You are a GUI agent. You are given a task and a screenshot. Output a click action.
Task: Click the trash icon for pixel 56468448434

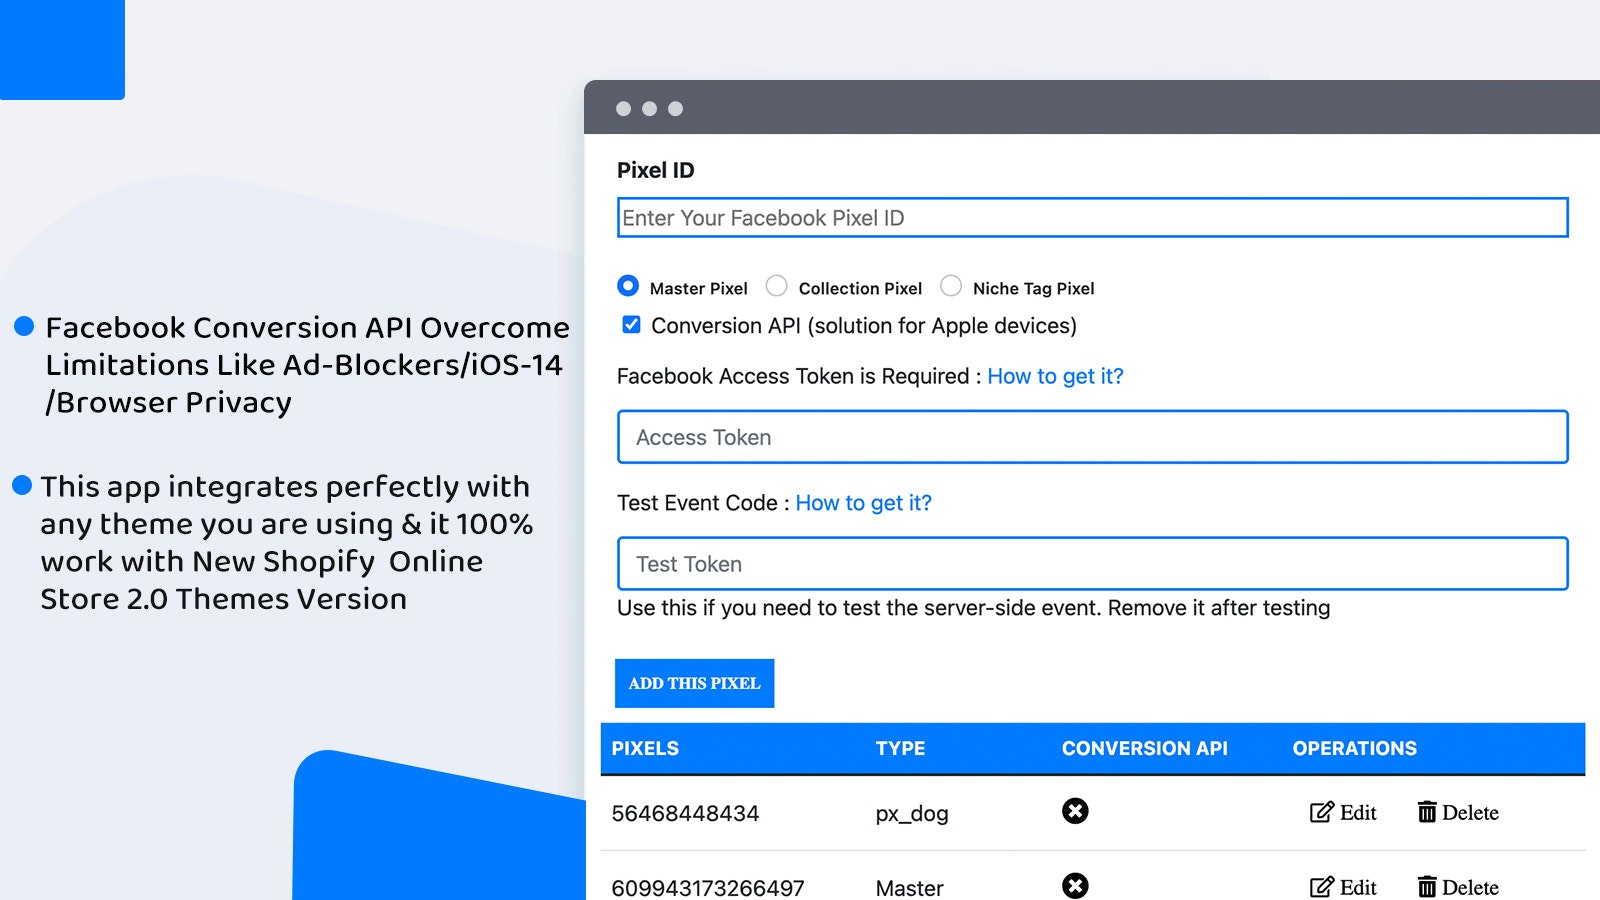pyautogui.click(x=1427, y=812)
